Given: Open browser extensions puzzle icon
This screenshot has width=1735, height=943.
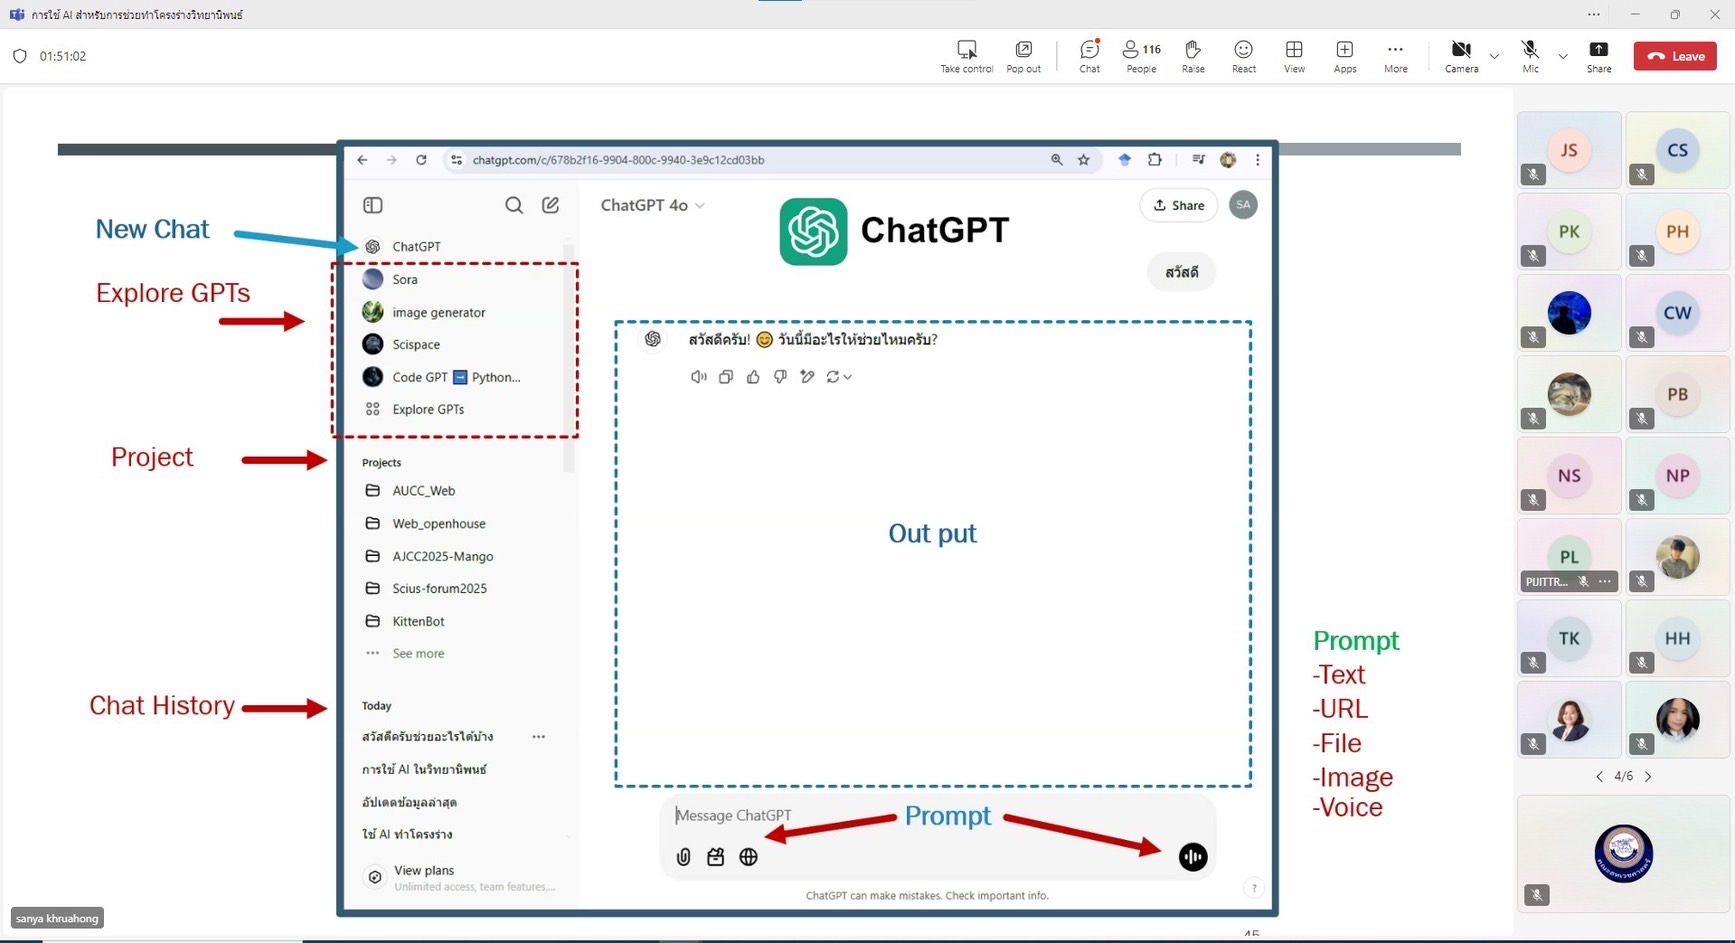Looking at the screenshot, I should (x=1155, y=160).
